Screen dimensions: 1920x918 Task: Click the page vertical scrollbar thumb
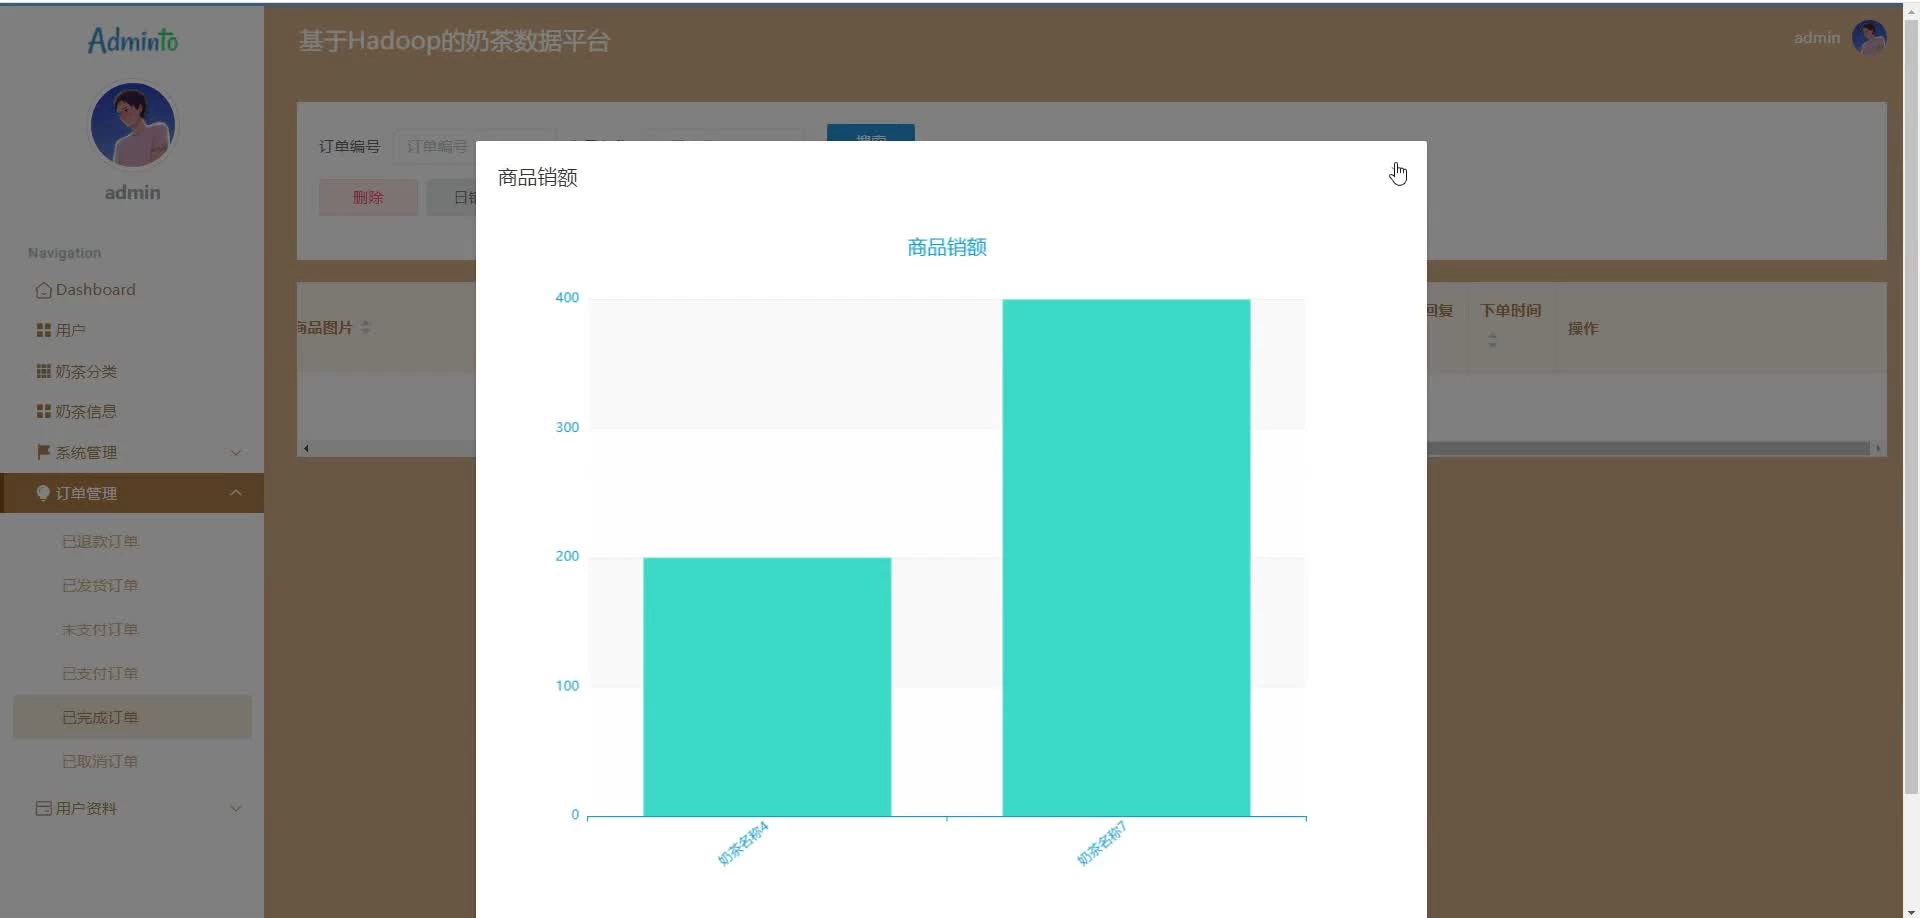1911,405
